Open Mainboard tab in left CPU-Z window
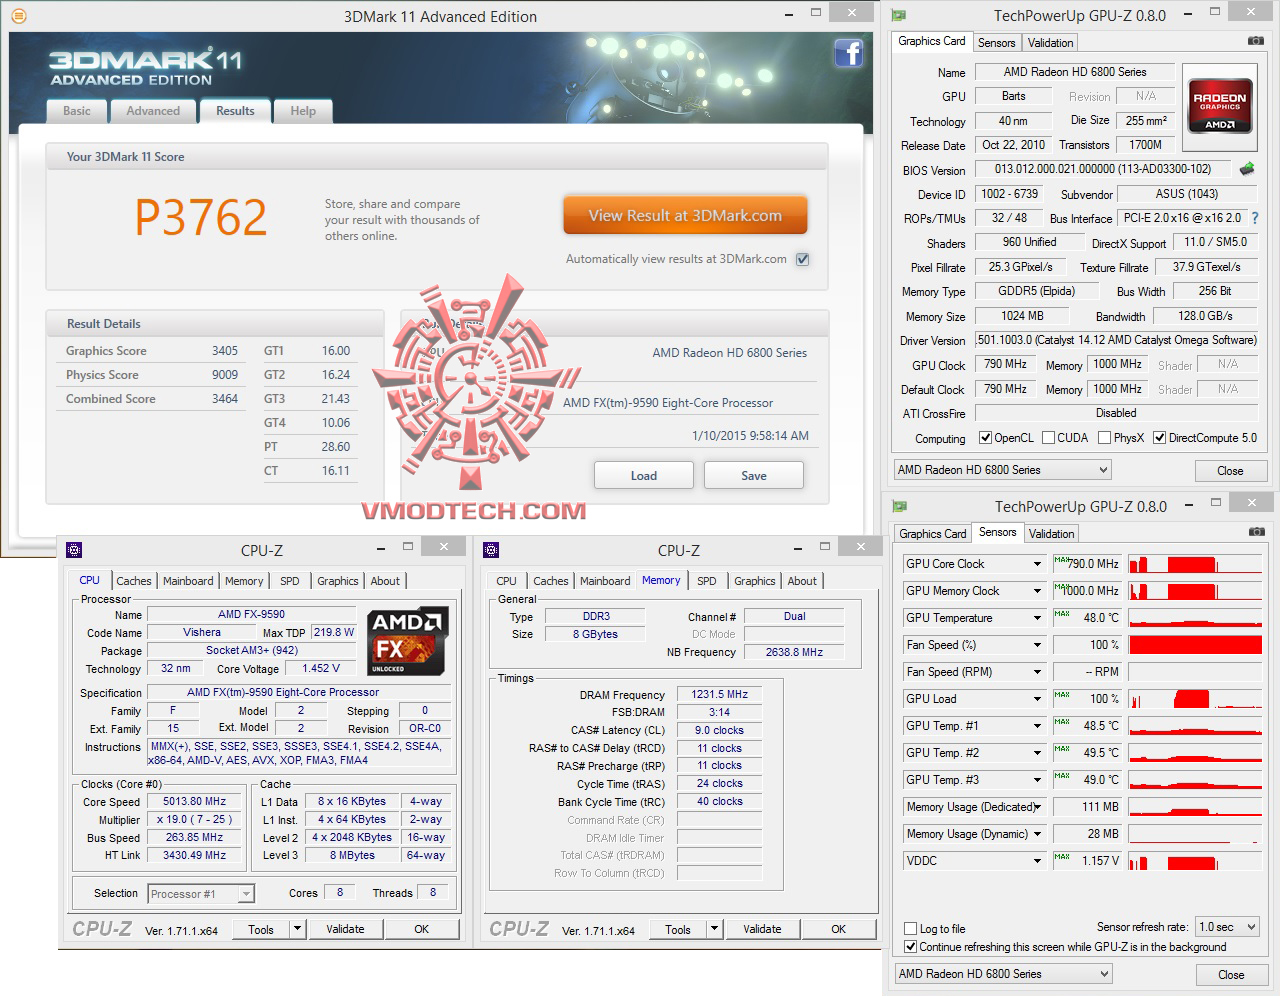 [x=188, y=581]
